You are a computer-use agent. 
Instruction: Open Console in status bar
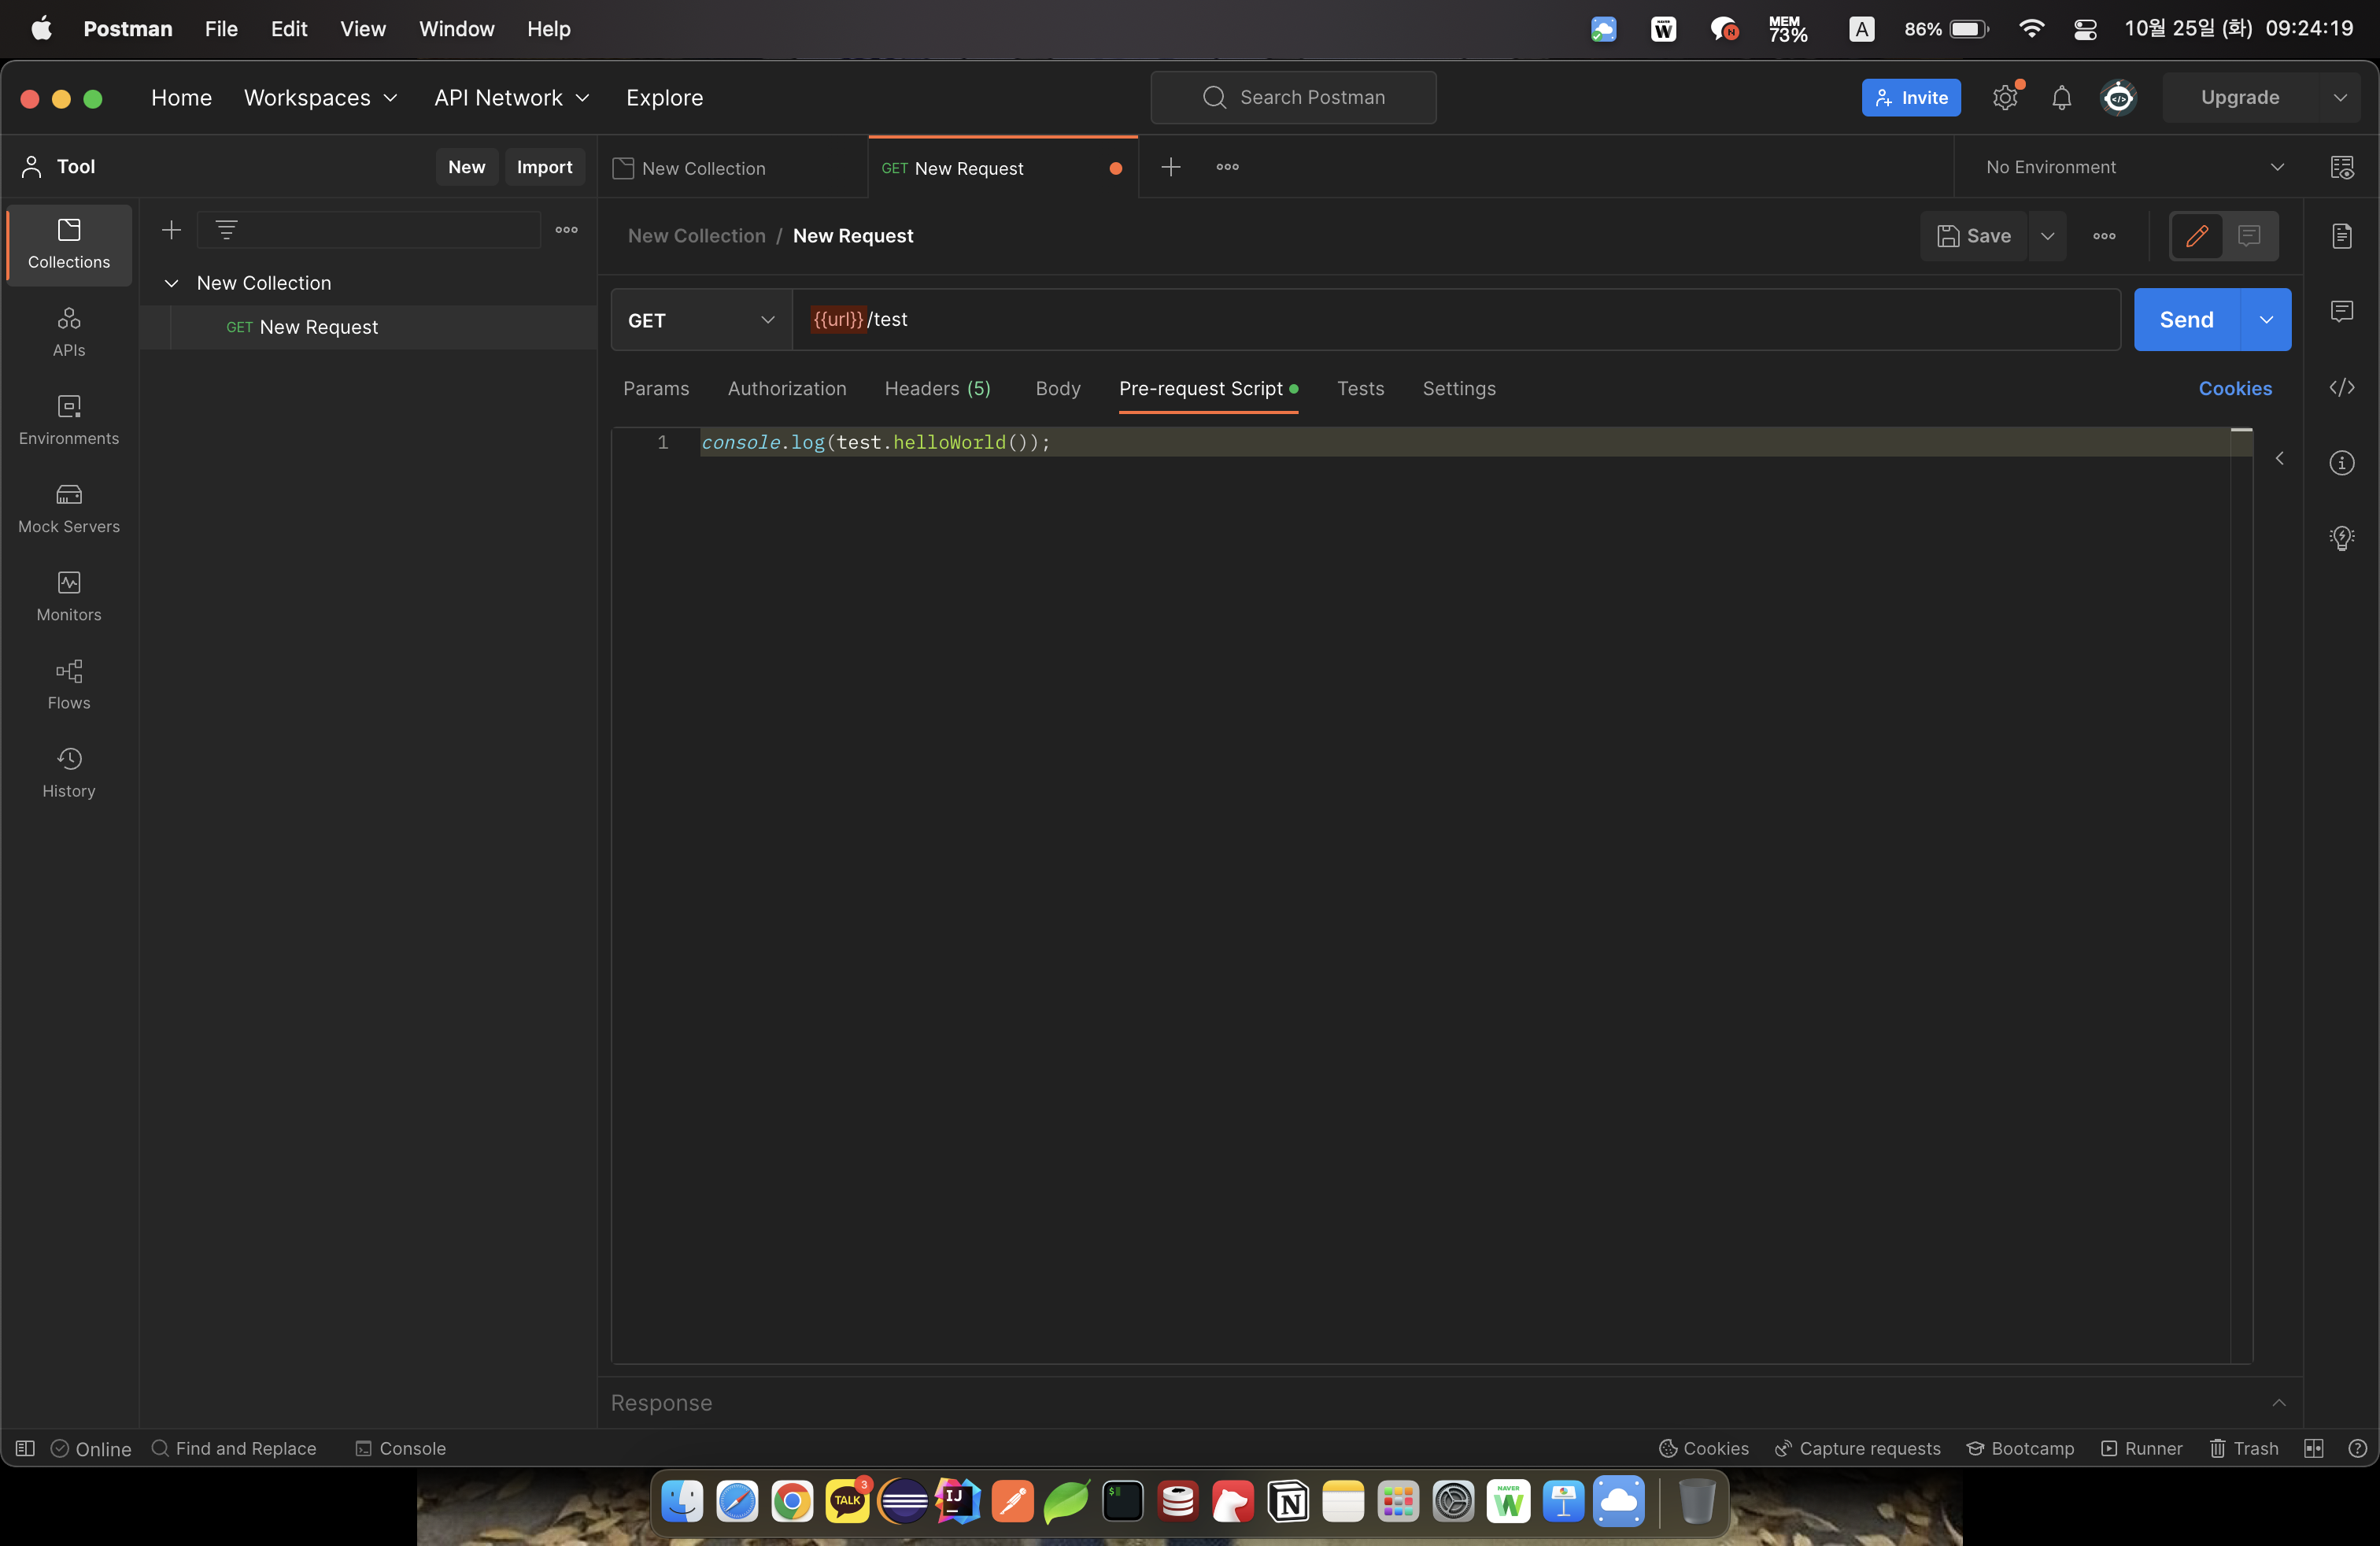click(x=401, y=1448)
